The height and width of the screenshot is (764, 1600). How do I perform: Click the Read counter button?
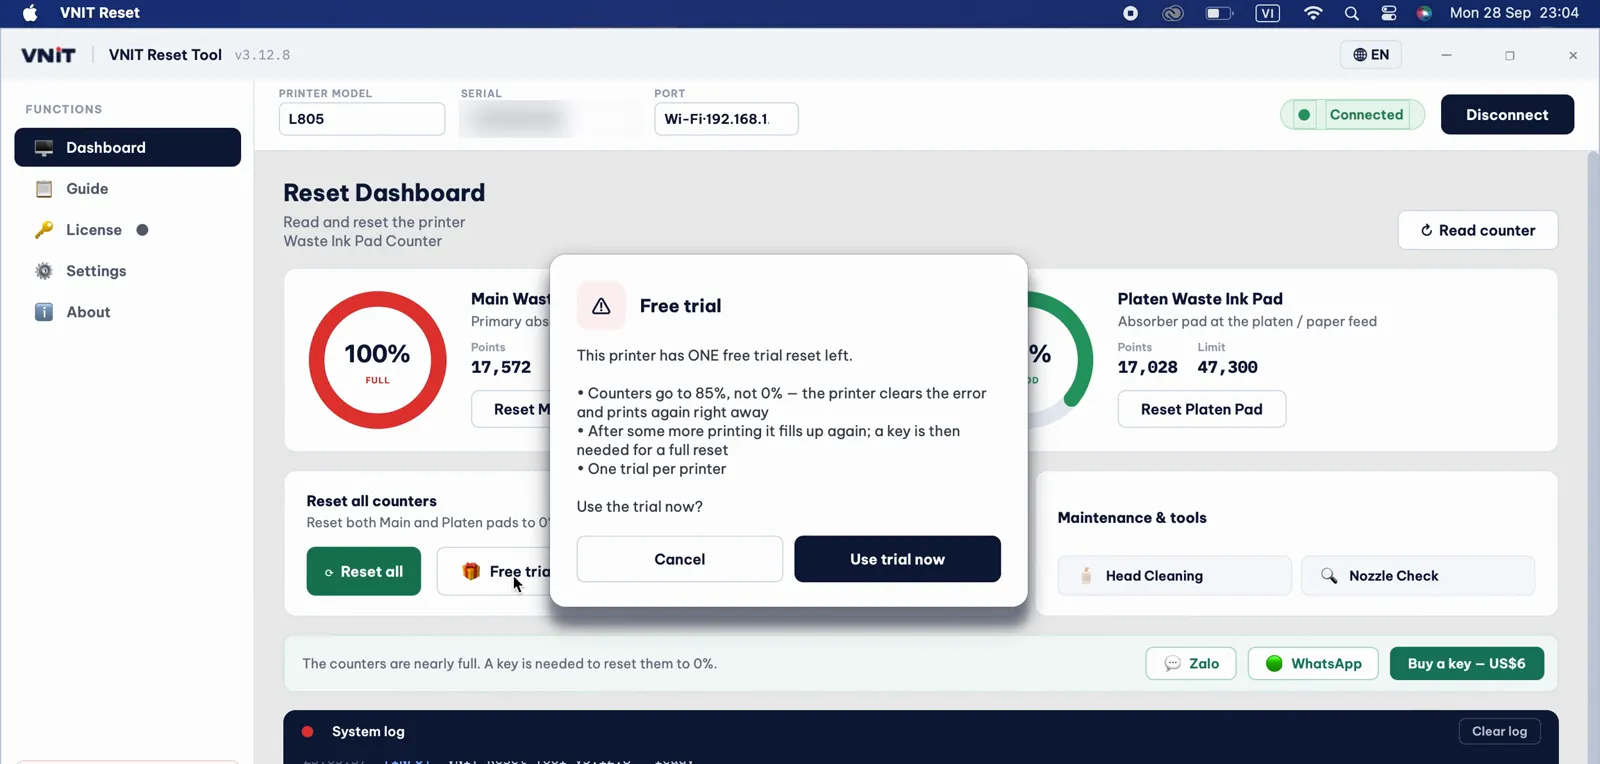tap(1478, 230)
